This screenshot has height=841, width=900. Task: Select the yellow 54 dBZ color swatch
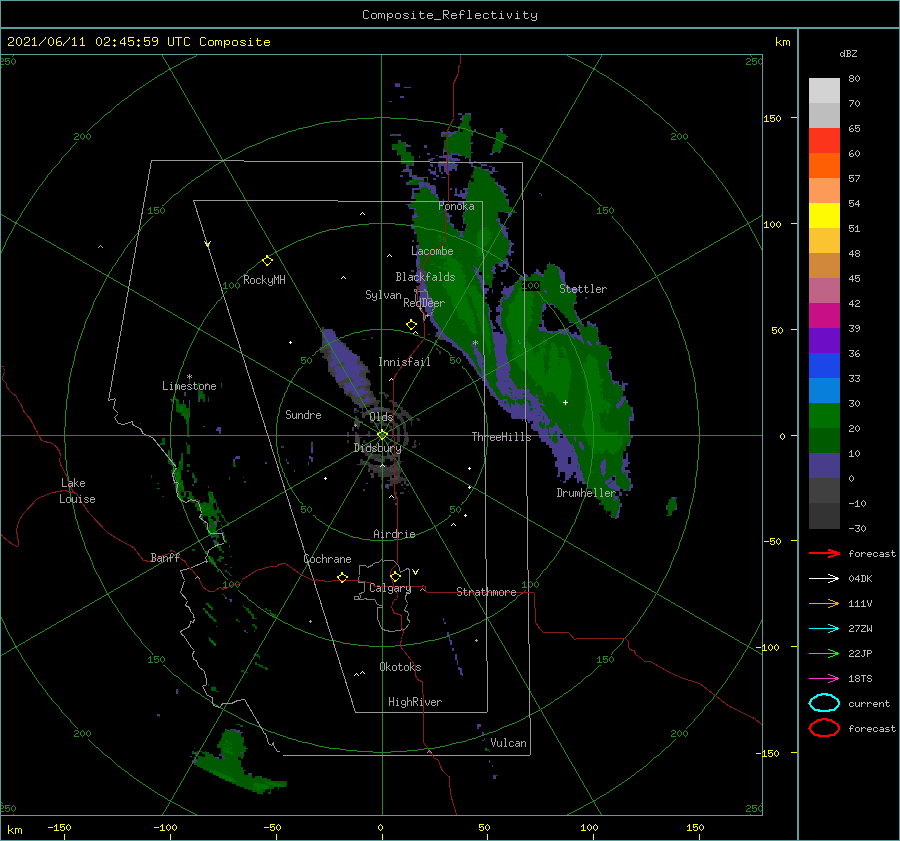pyautogui.click(x=824, y=215)
